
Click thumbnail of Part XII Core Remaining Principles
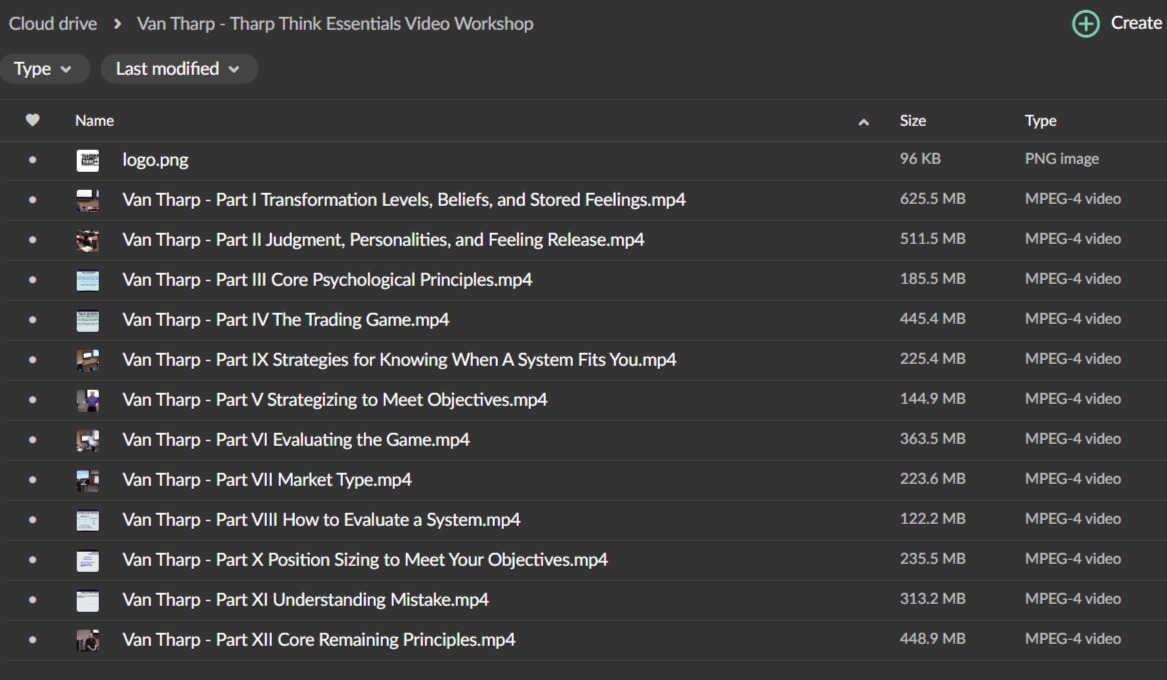pos(88,641)
